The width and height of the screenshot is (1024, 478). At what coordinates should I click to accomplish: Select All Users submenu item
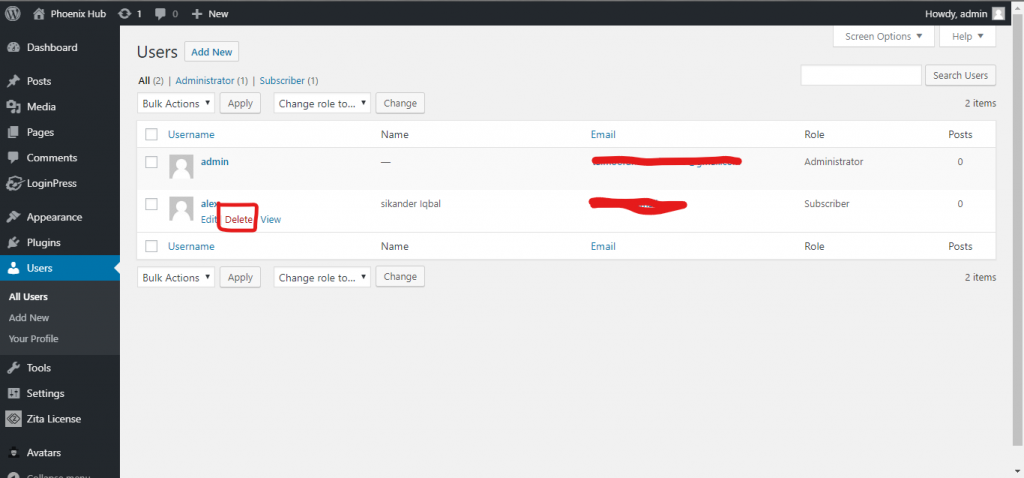[28, 296]
